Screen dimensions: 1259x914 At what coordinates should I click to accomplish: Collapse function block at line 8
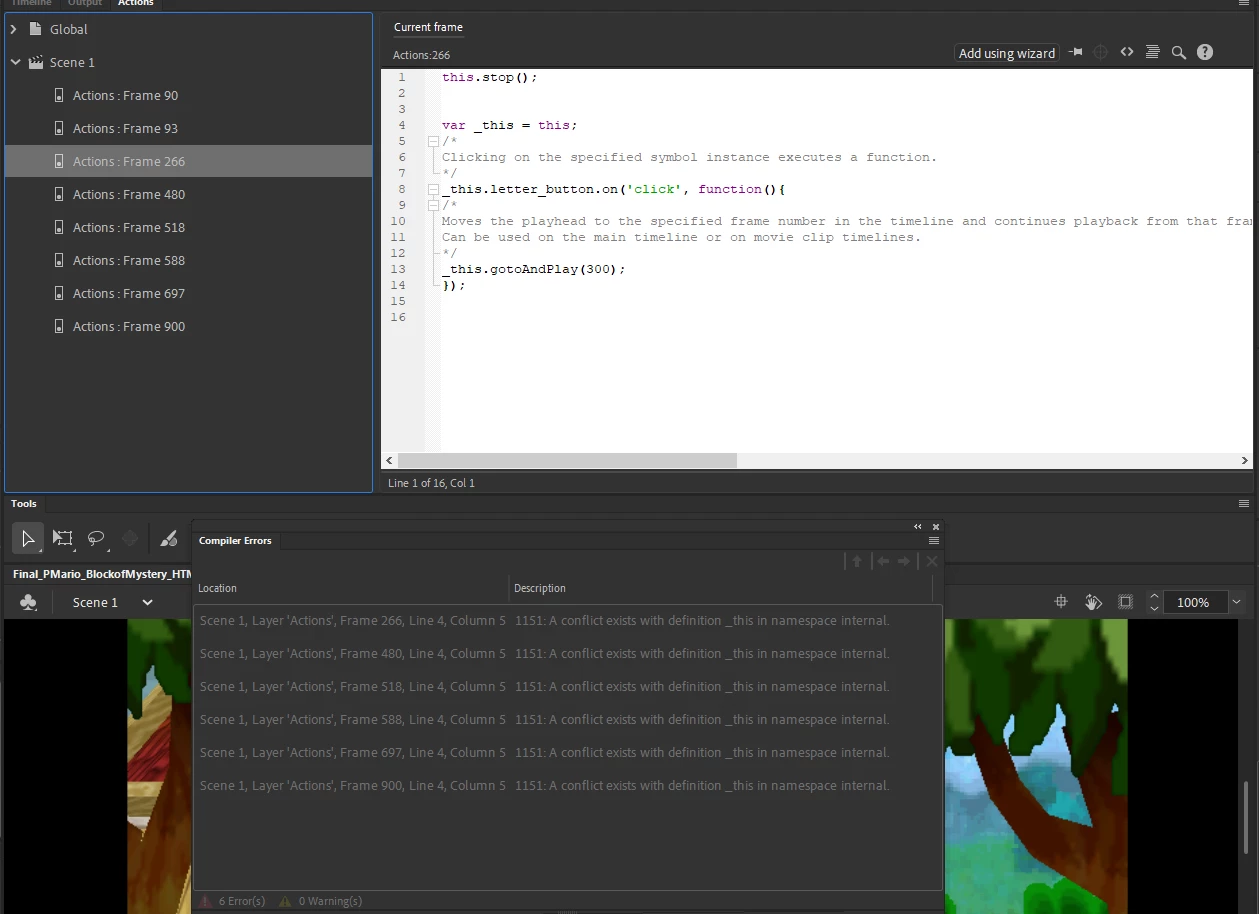click(433, 189)
